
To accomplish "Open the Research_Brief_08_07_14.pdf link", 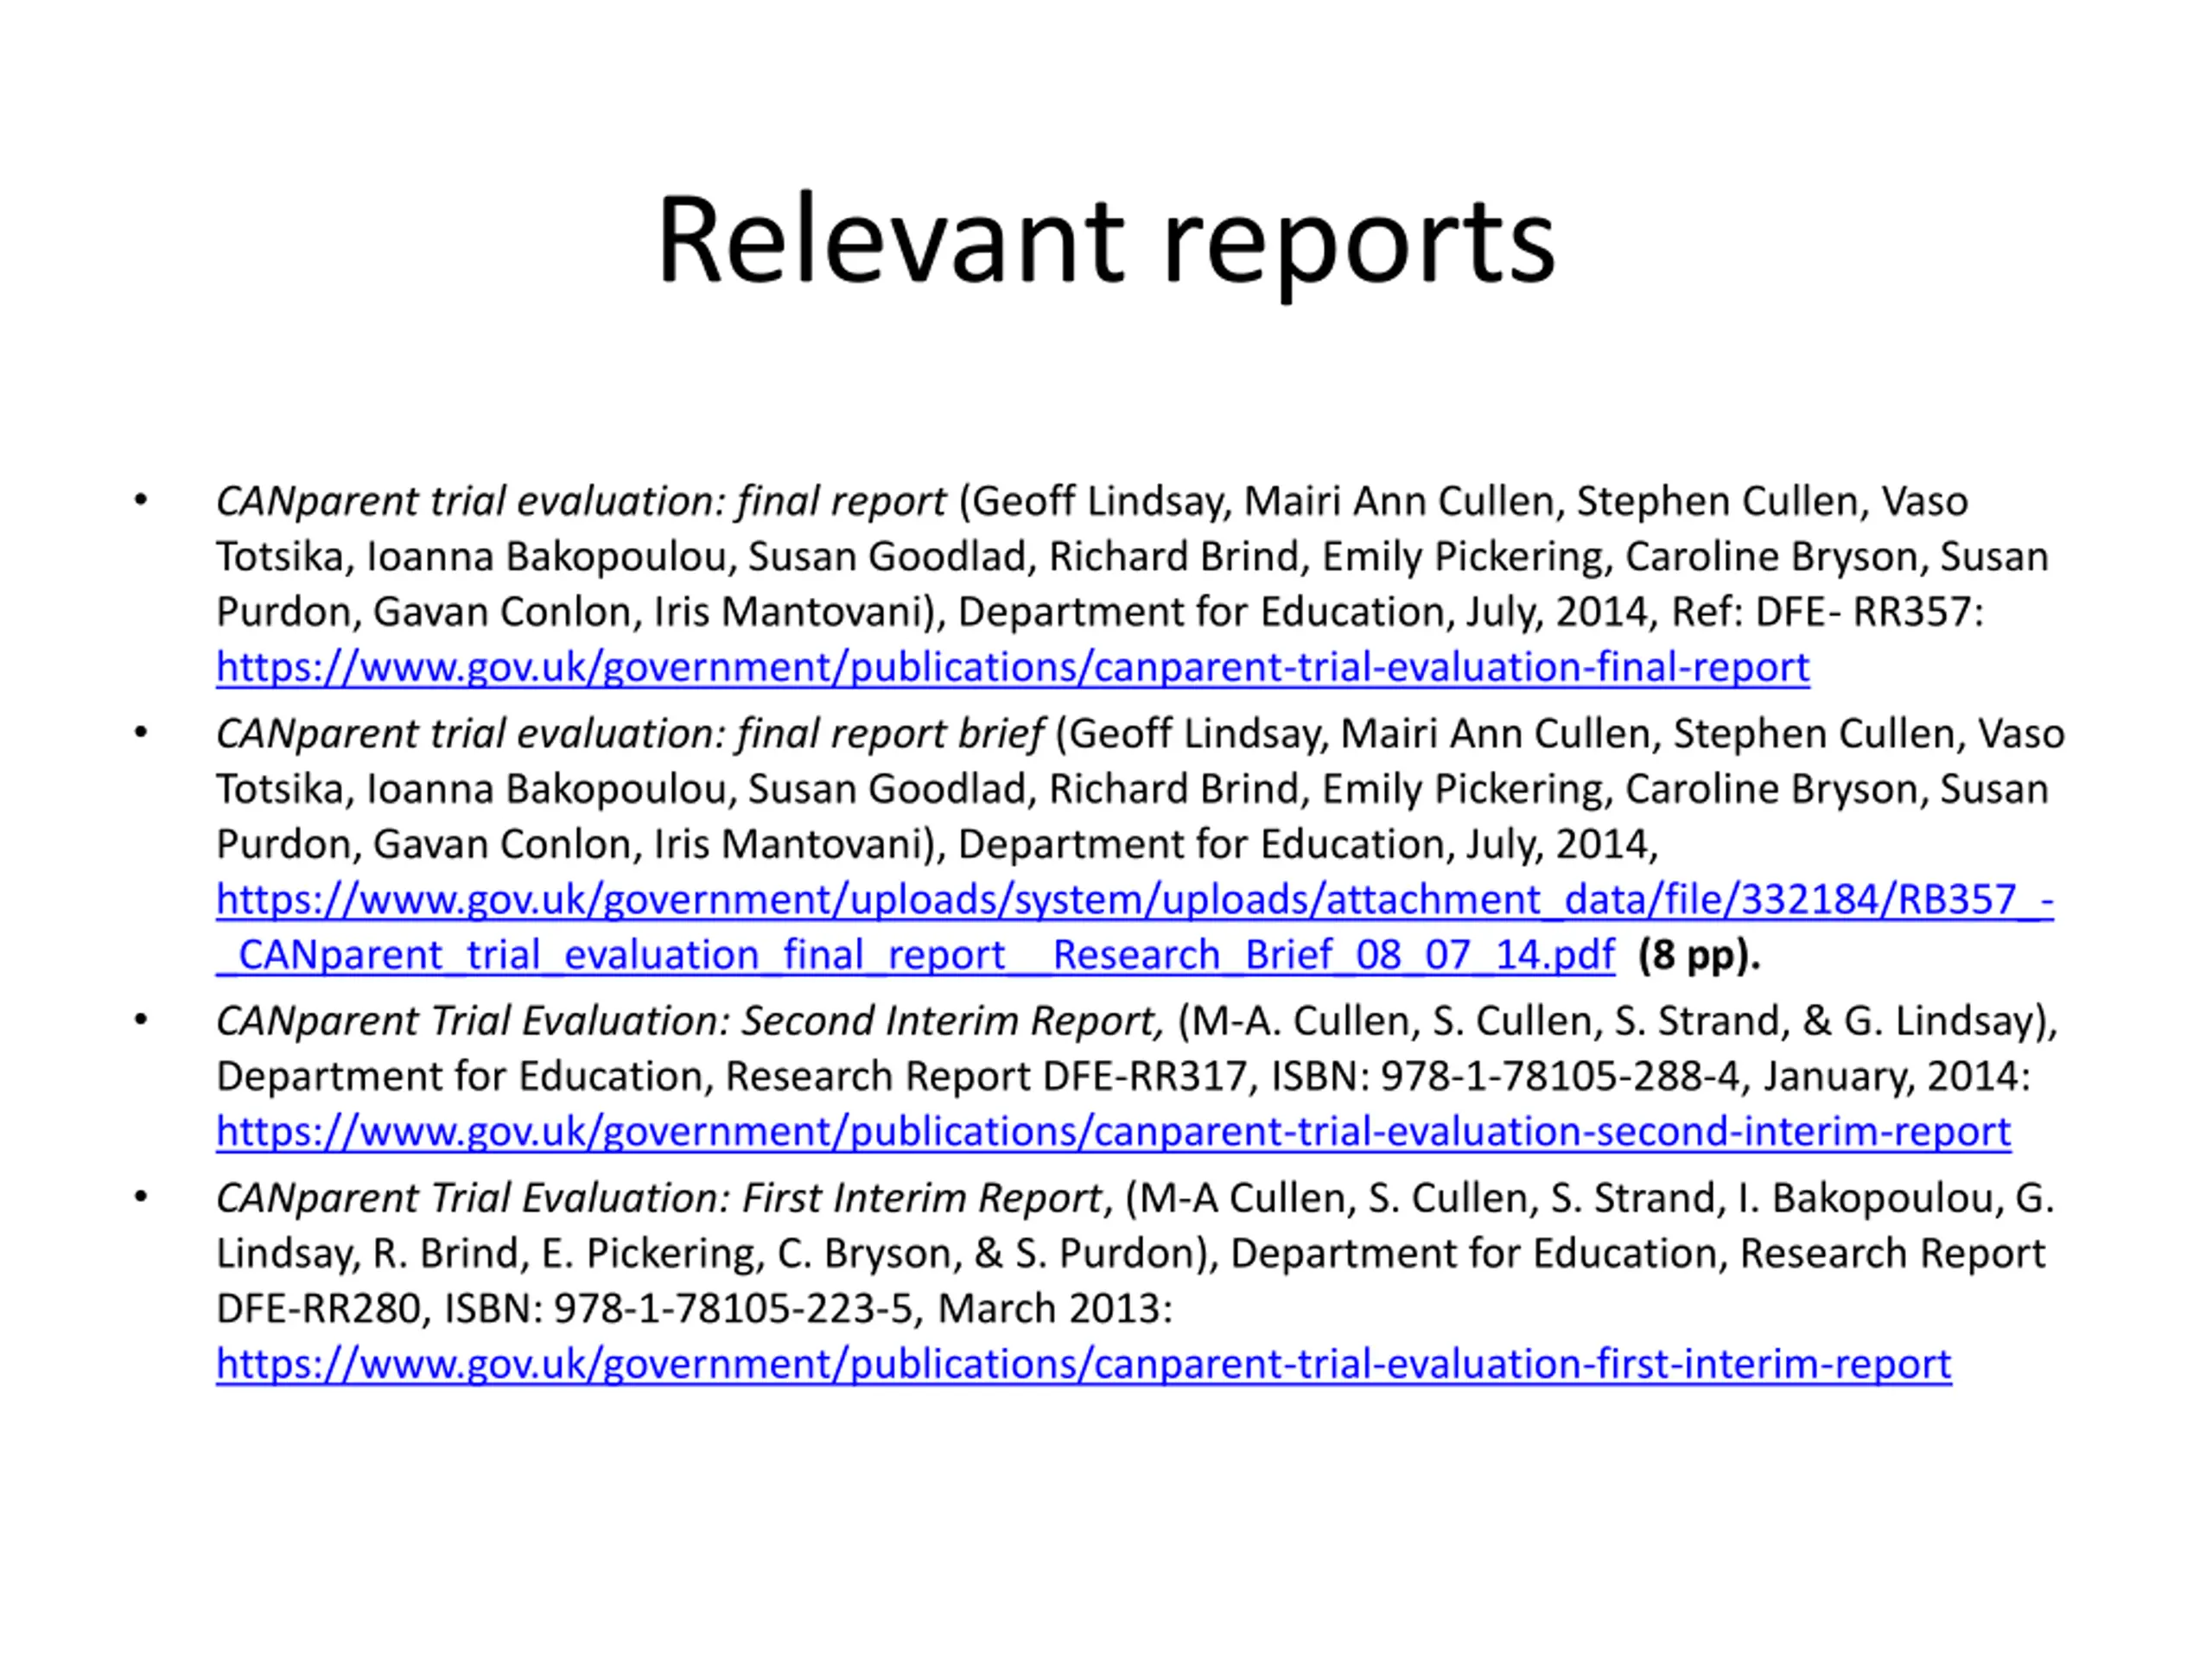I will pos(915,956).
